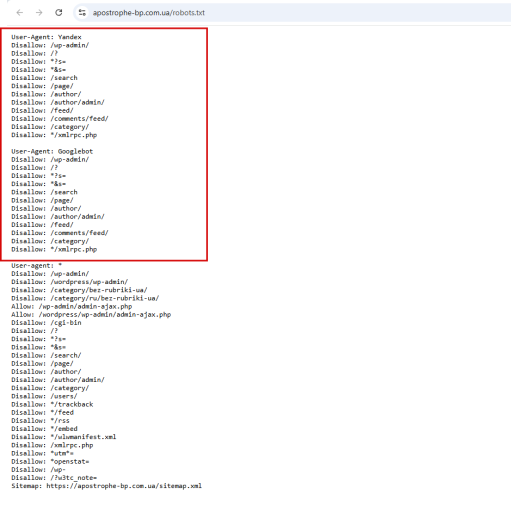Click the browser forward arrow

(x=39, y=13)
